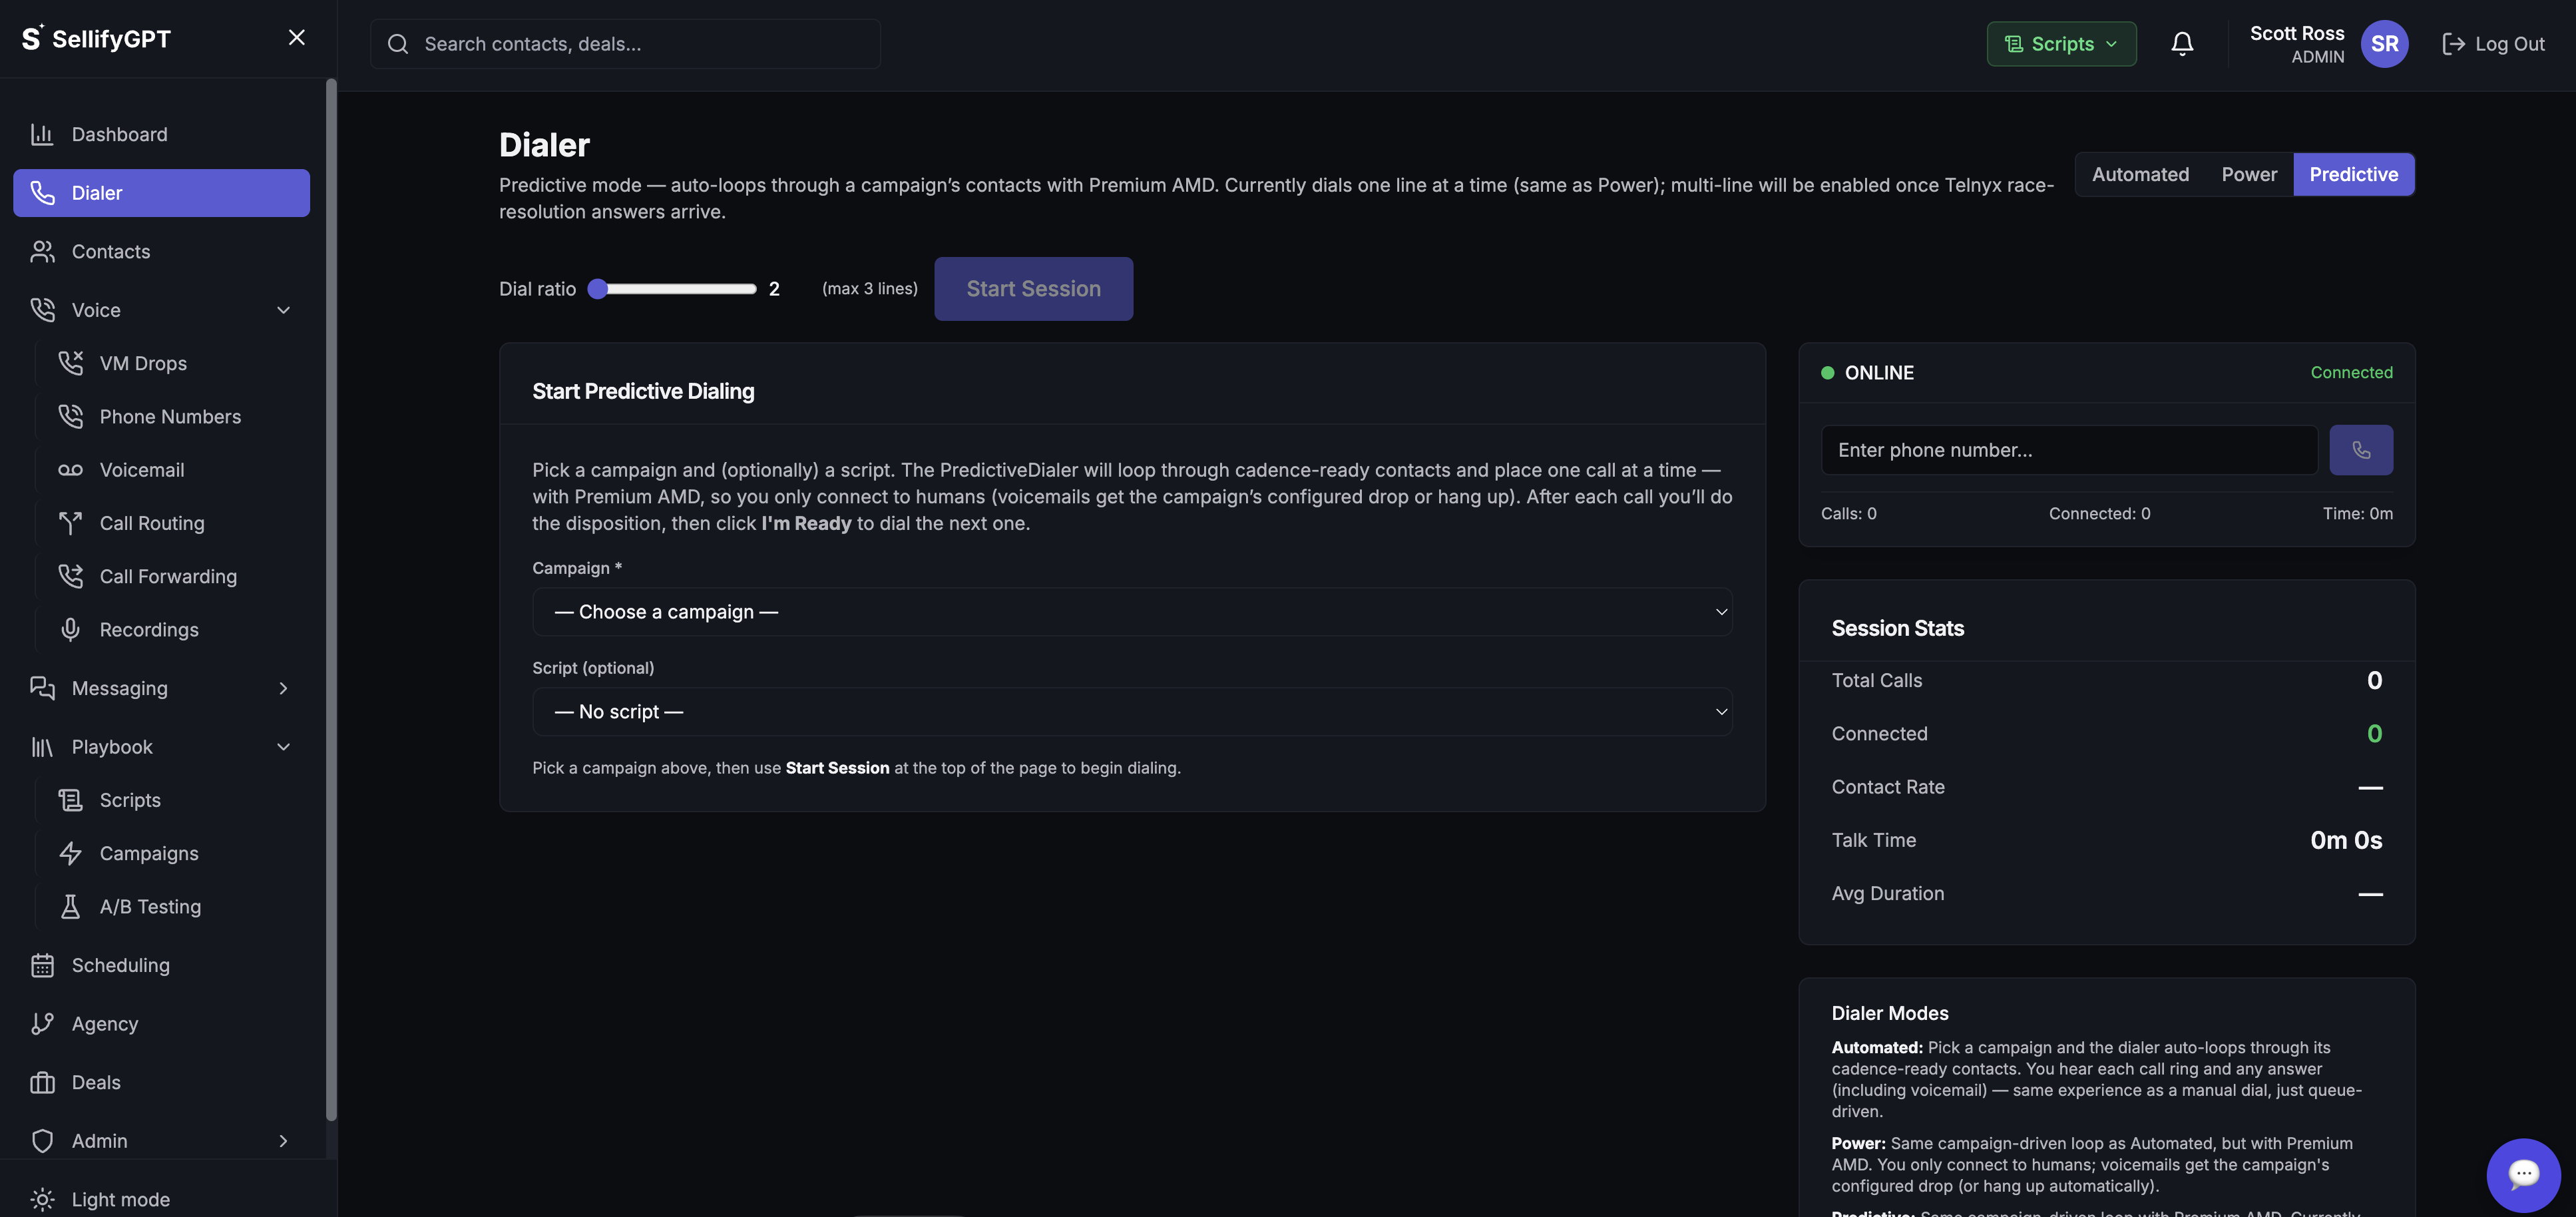
Task: Click the green call button
Action: pyautogui.click(x=2361, y=450)
